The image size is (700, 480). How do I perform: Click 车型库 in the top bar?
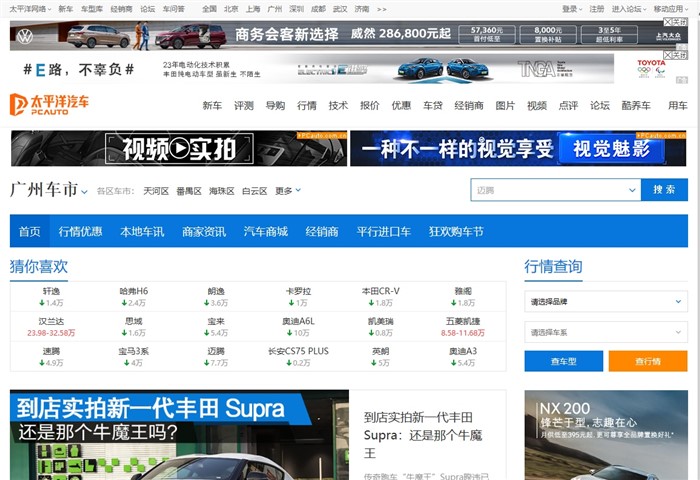pos(92,9)
